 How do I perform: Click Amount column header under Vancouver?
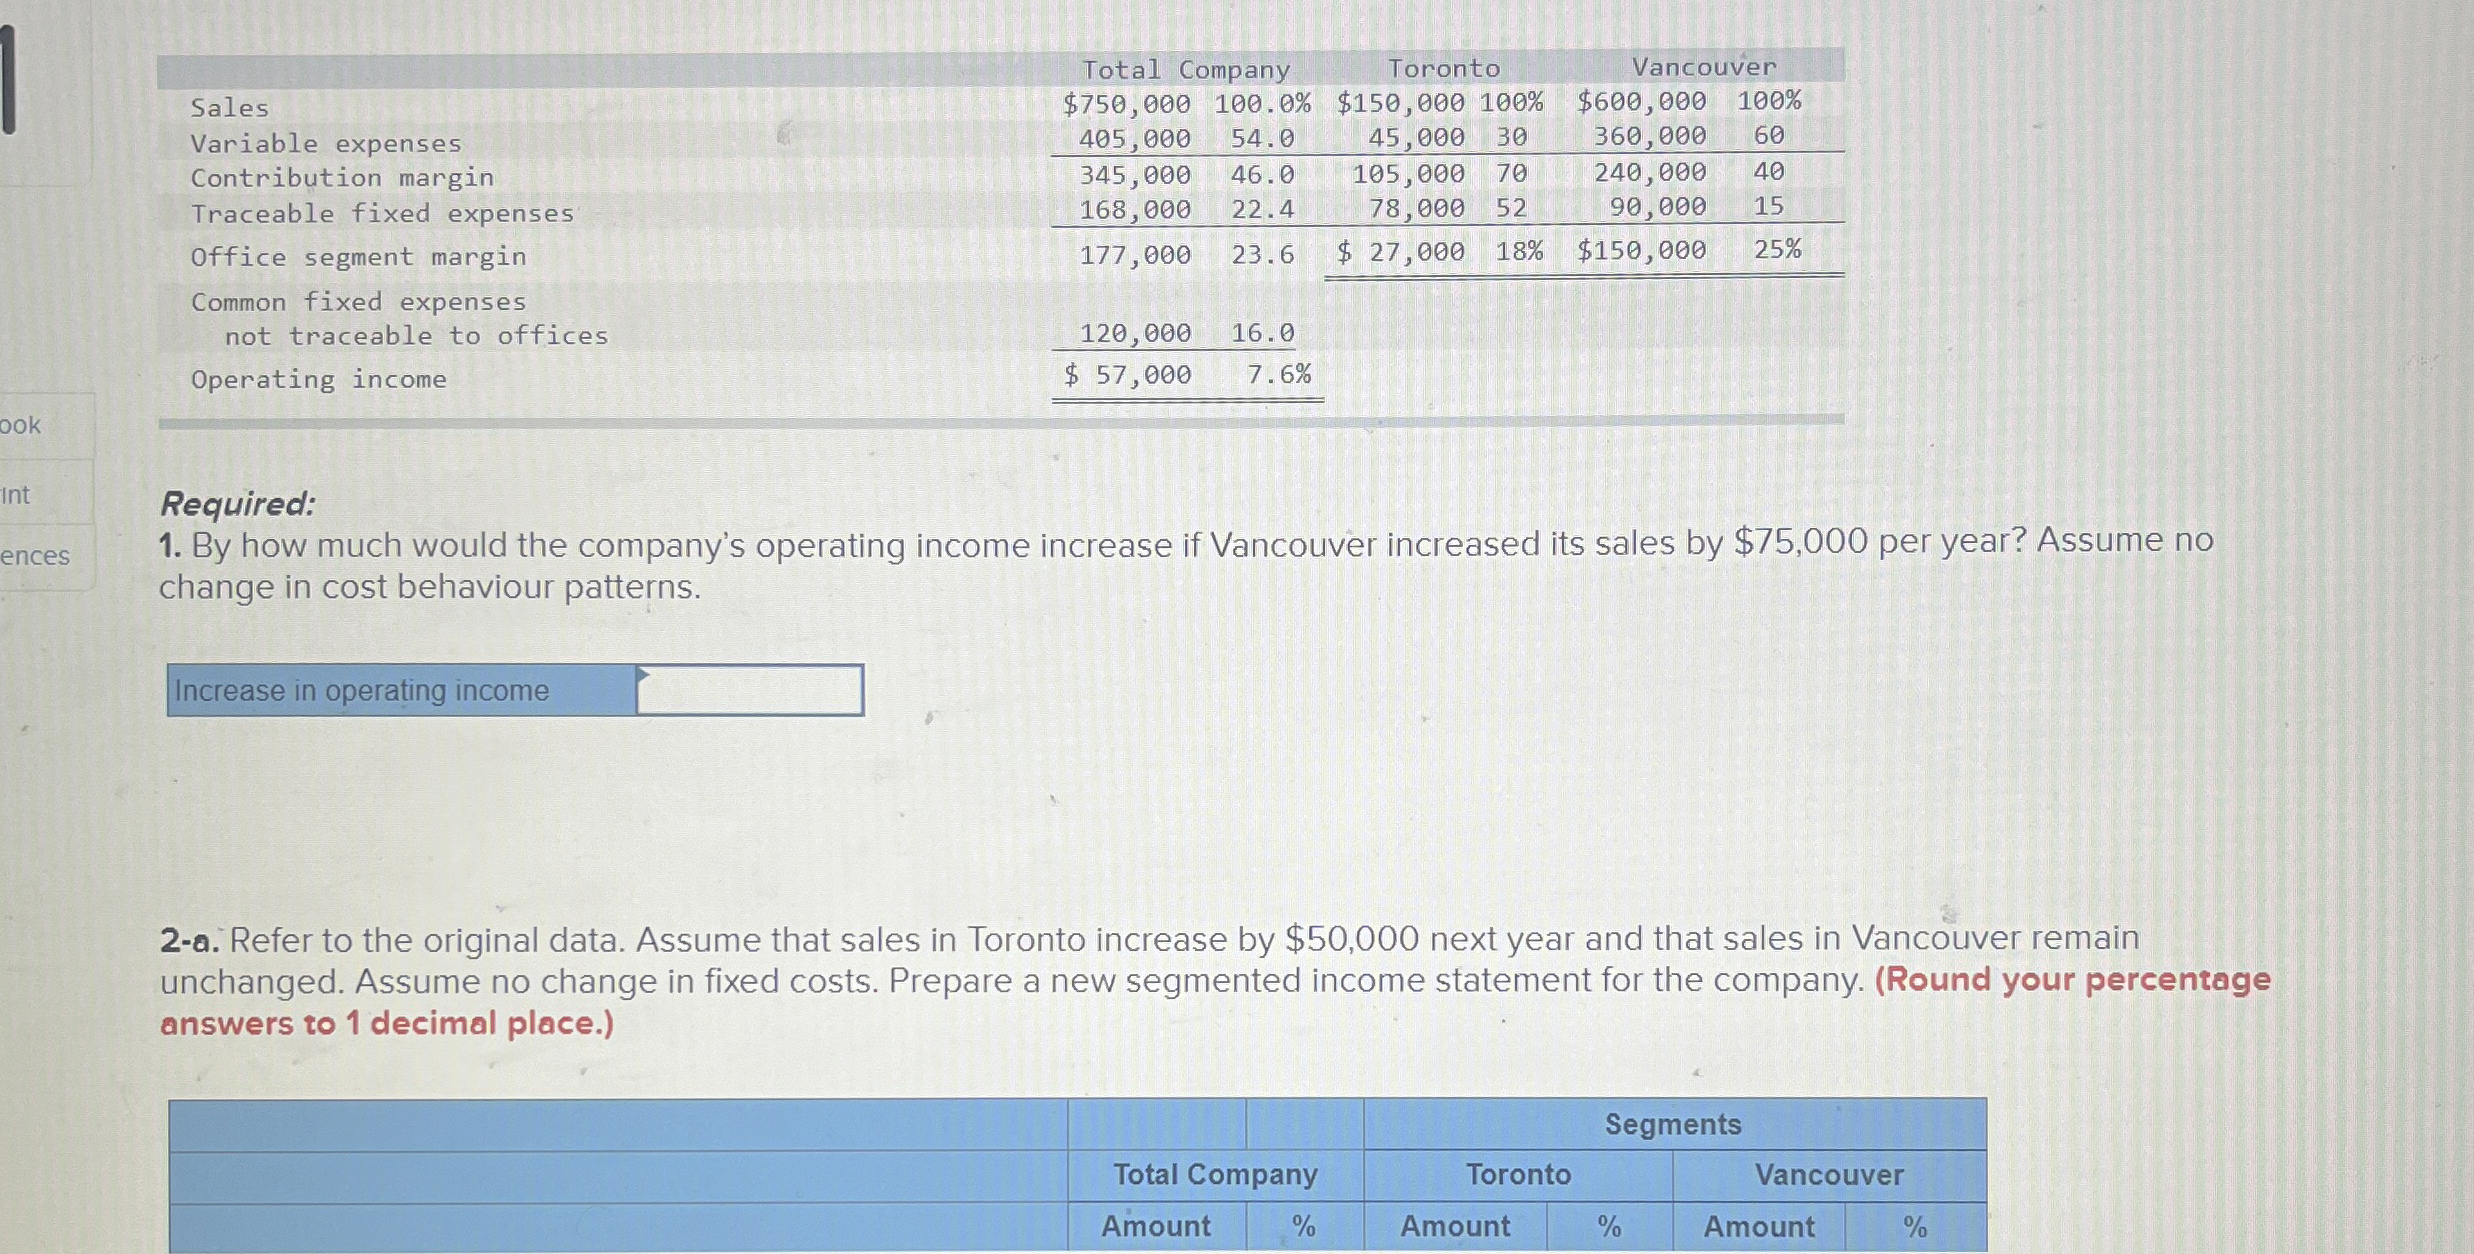tap(1759, 1226)
